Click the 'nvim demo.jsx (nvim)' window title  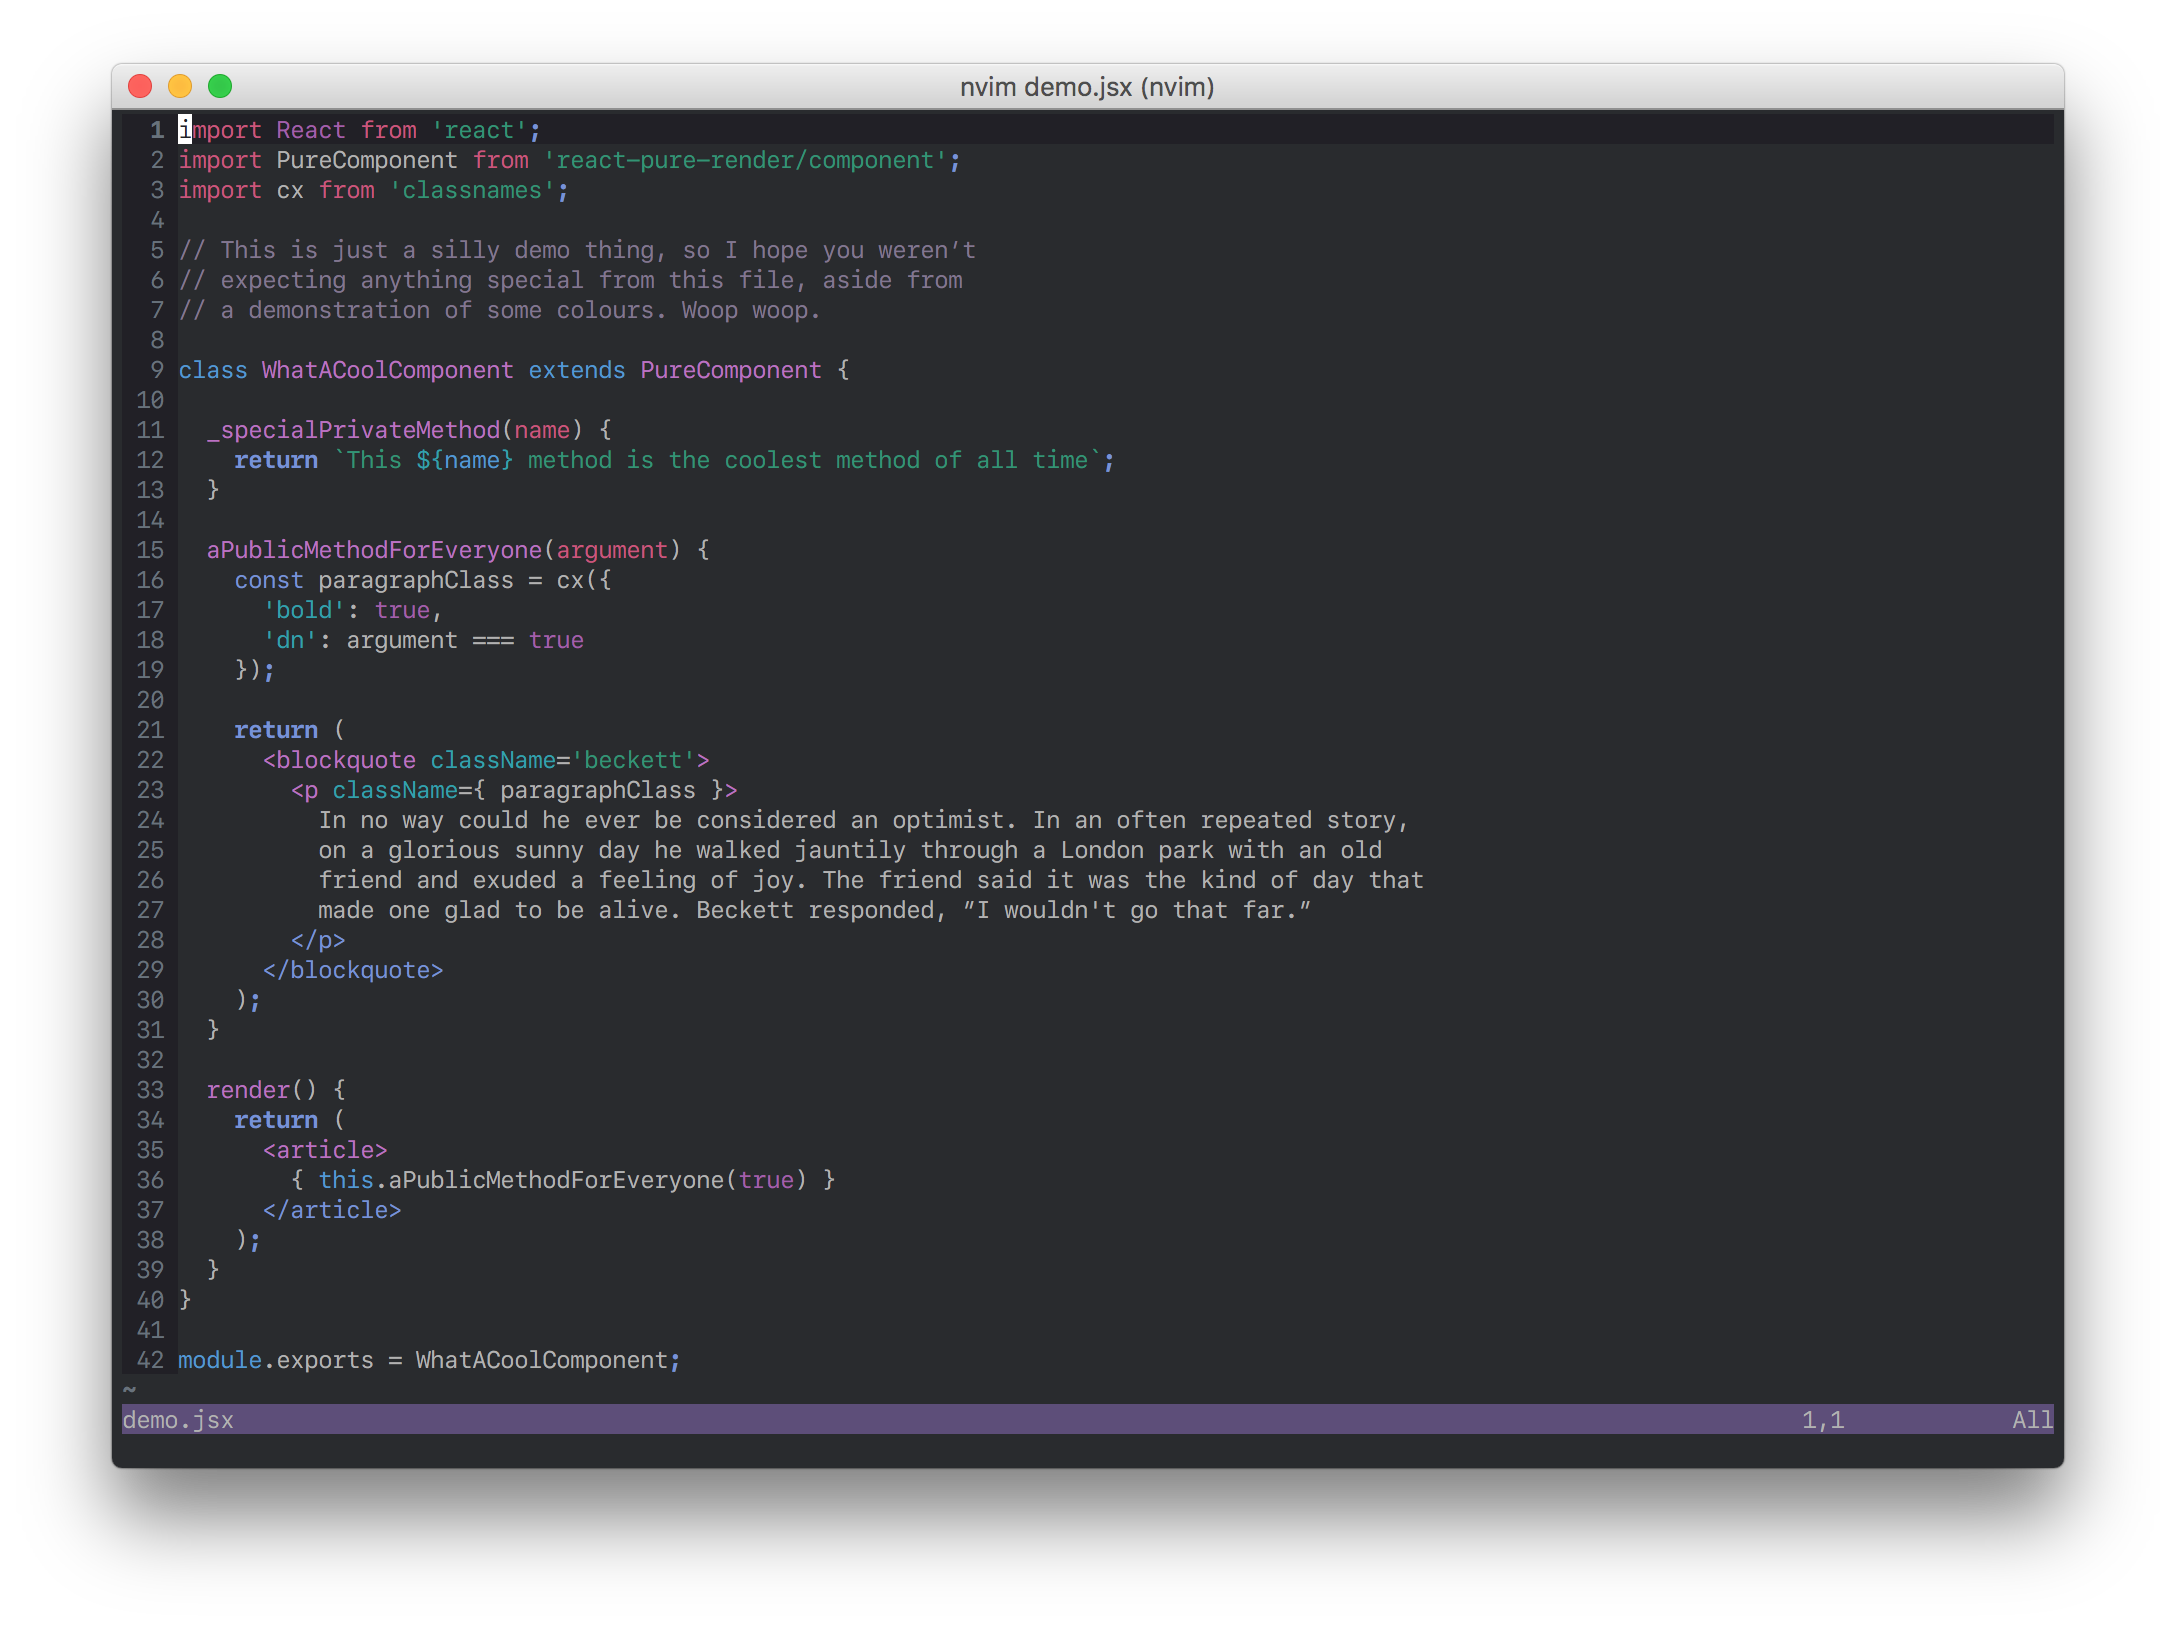[x=1087, y=87]
